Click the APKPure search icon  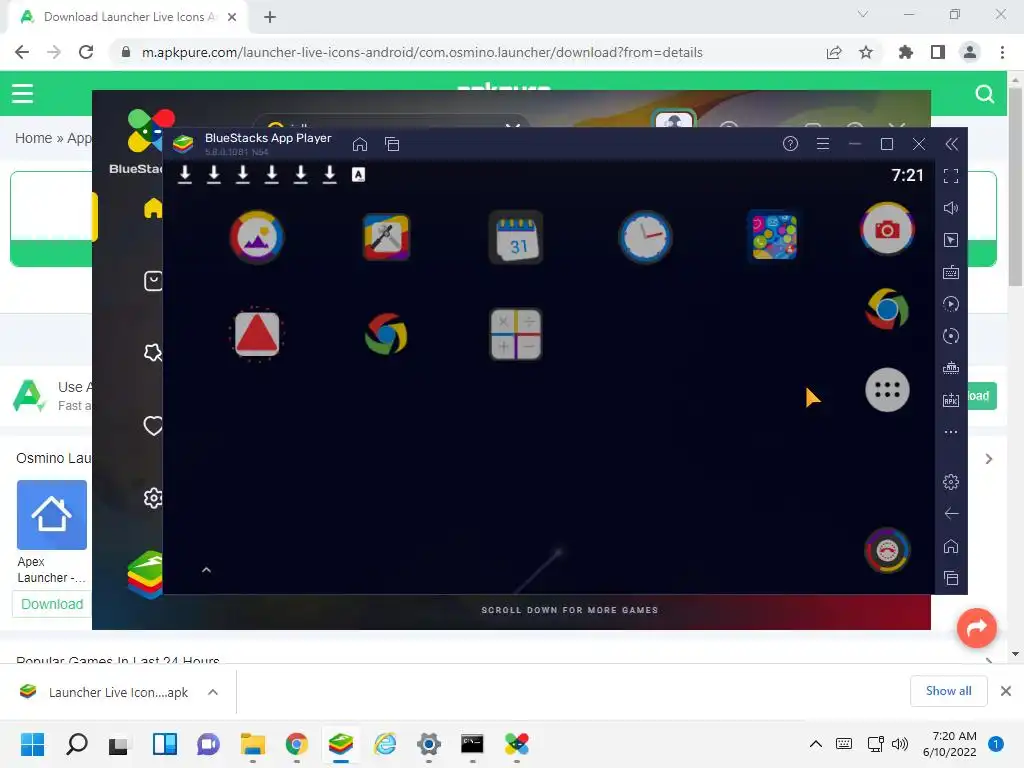[x=984, y=94]
